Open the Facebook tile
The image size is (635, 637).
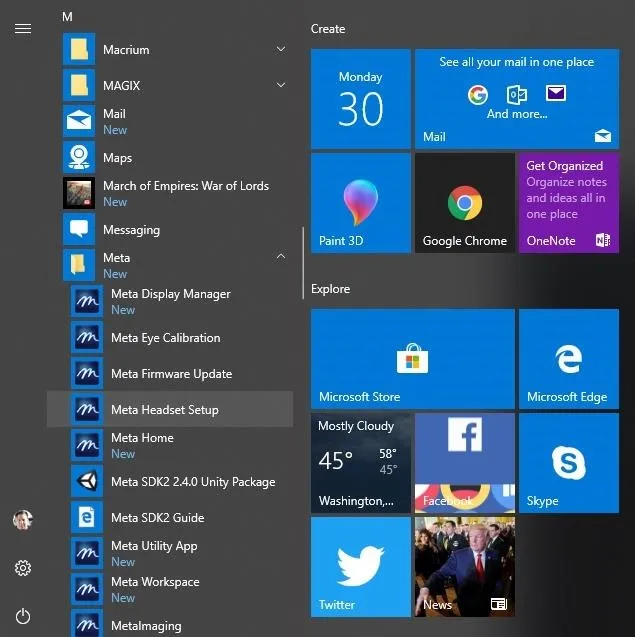tap(465, 463)
